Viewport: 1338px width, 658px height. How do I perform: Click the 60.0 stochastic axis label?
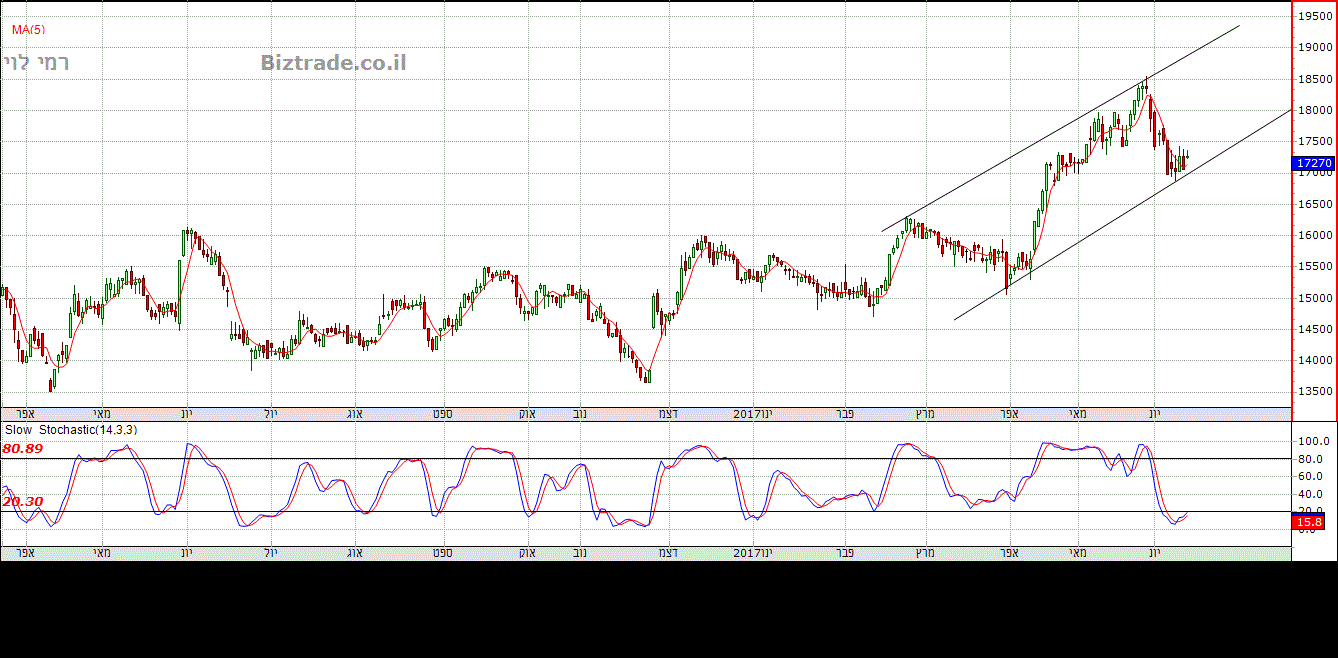click(x=1312, y=477)
